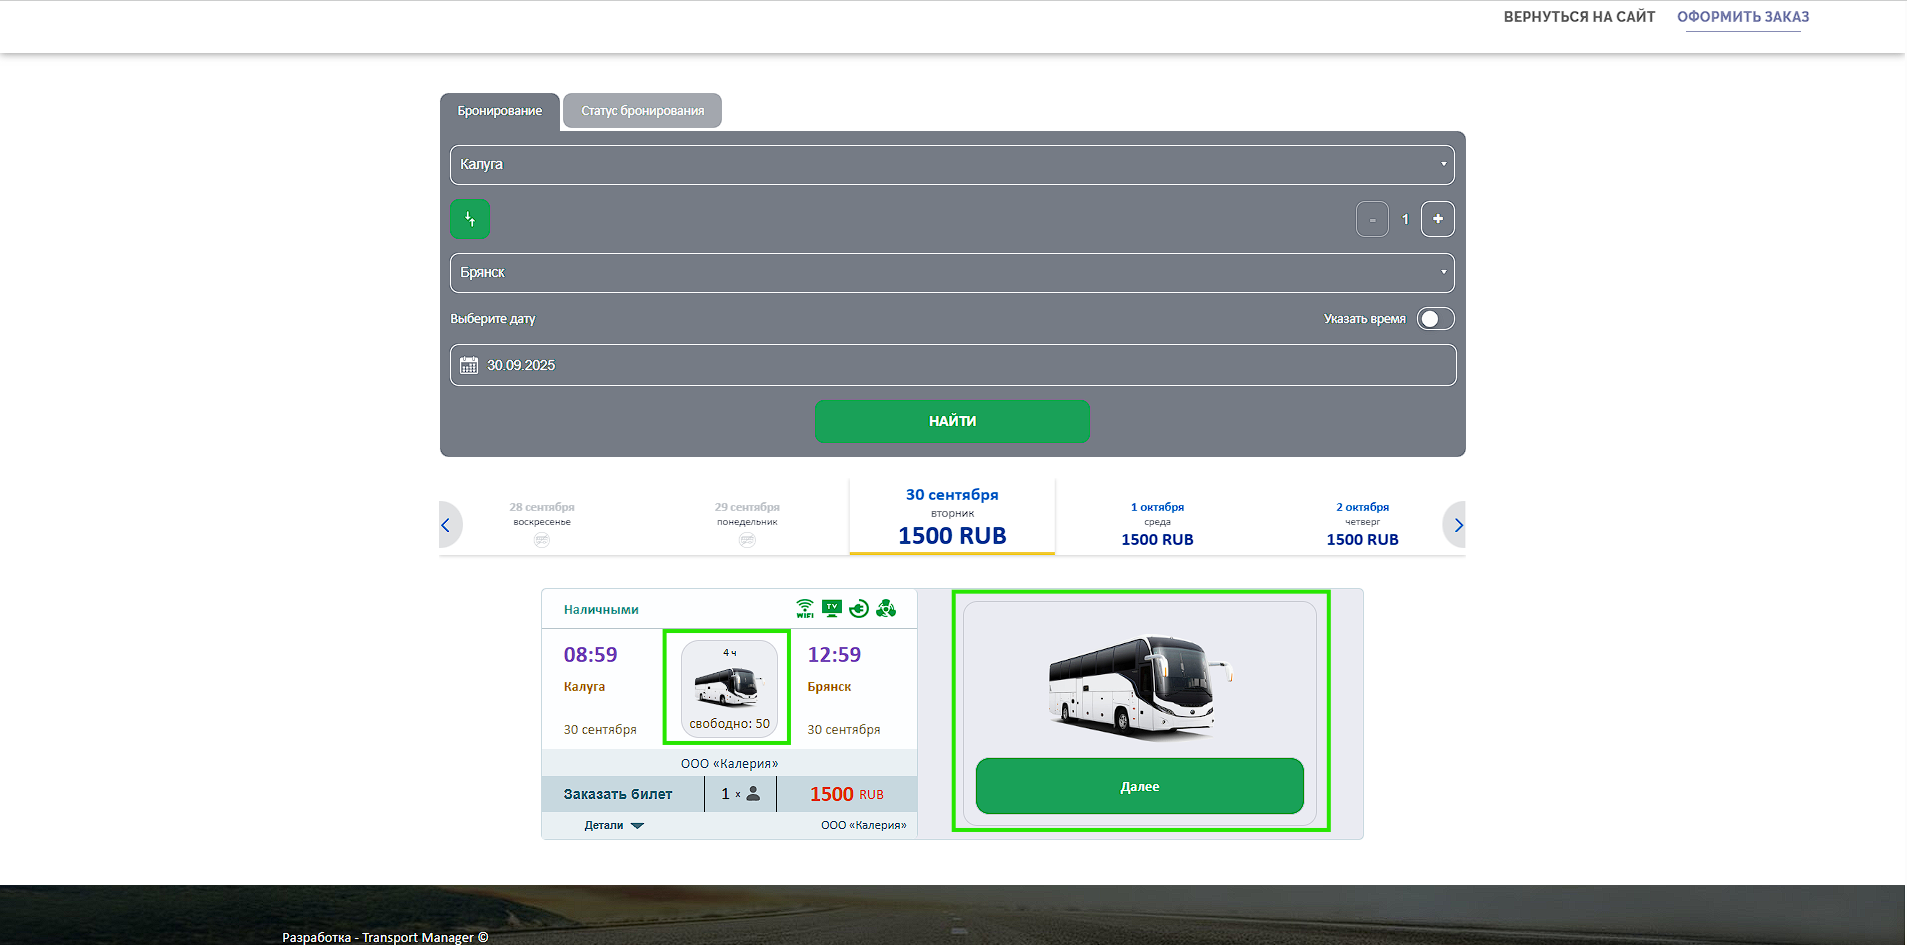Click the small bus thumbnail with free seats
Image resolution: width=1907 pixels, height=945 pixels.
pyautogui.click(x=729, y=688)
